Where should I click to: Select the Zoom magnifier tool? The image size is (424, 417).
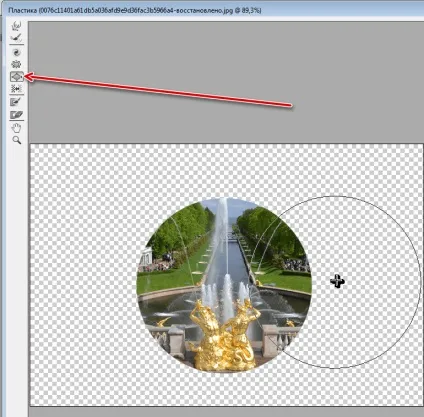[16, 140]
